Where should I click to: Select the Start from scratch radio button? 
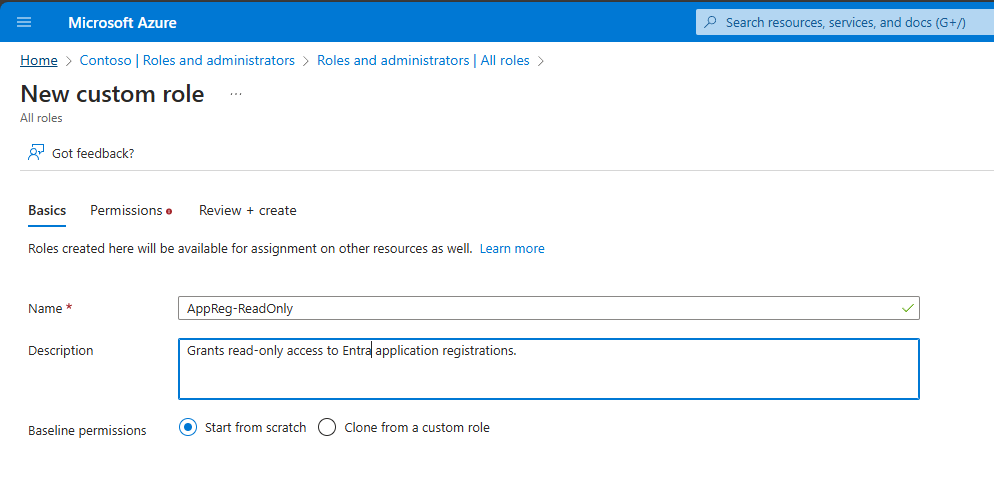point(187,427)
